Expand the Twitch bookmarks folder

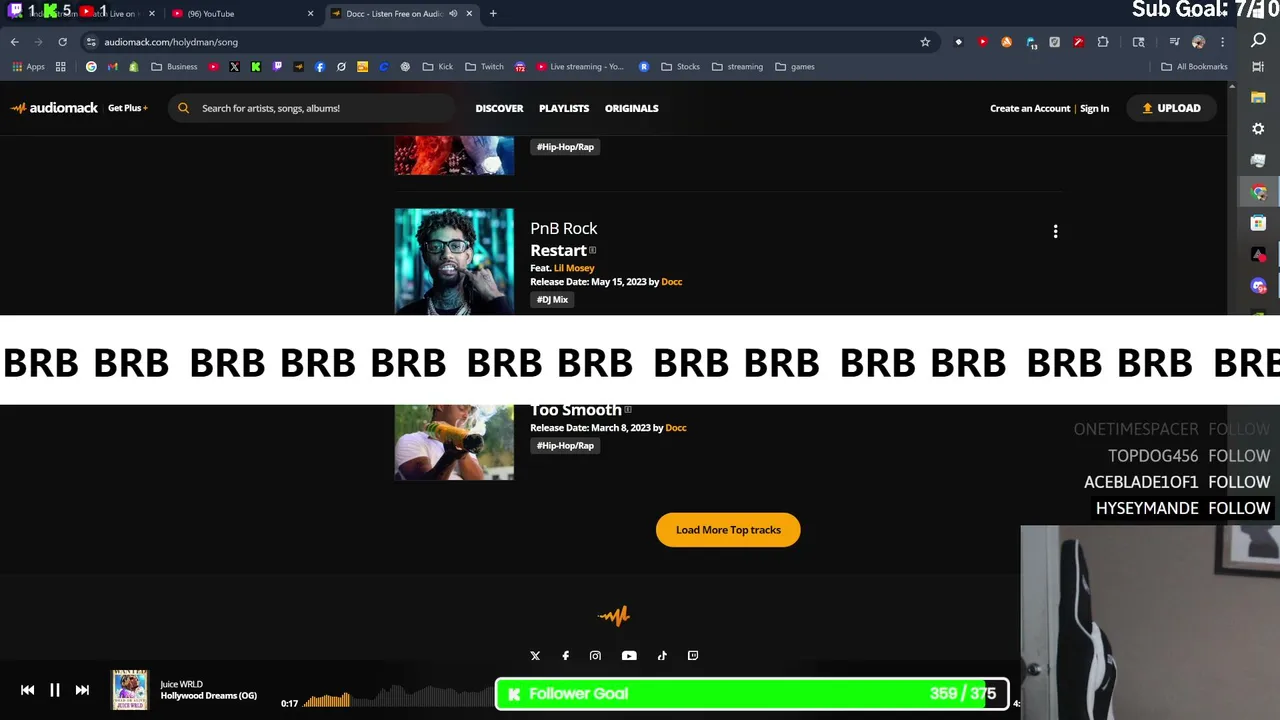coord(484,67)
